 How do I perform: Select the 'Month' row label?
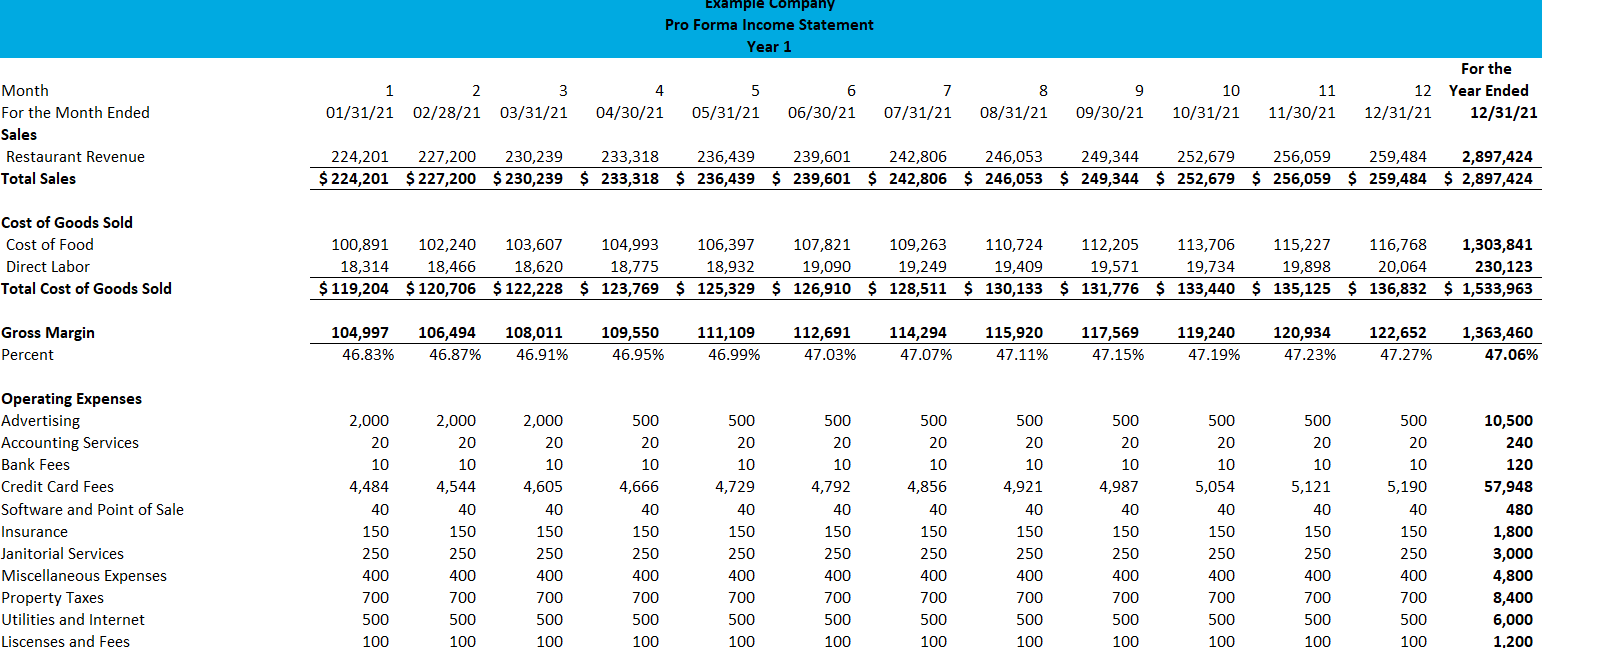[25, 91]
